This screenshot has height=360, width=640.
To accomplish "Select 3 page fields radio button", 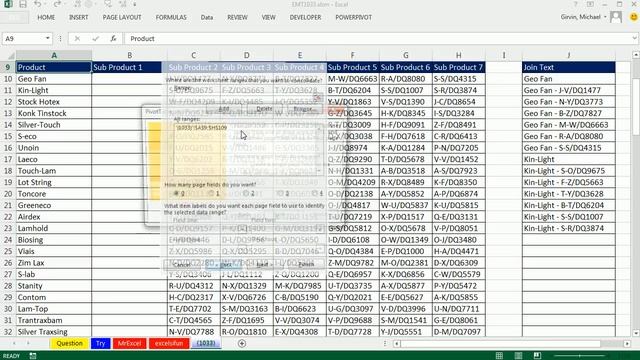I will tap(281, 193).
